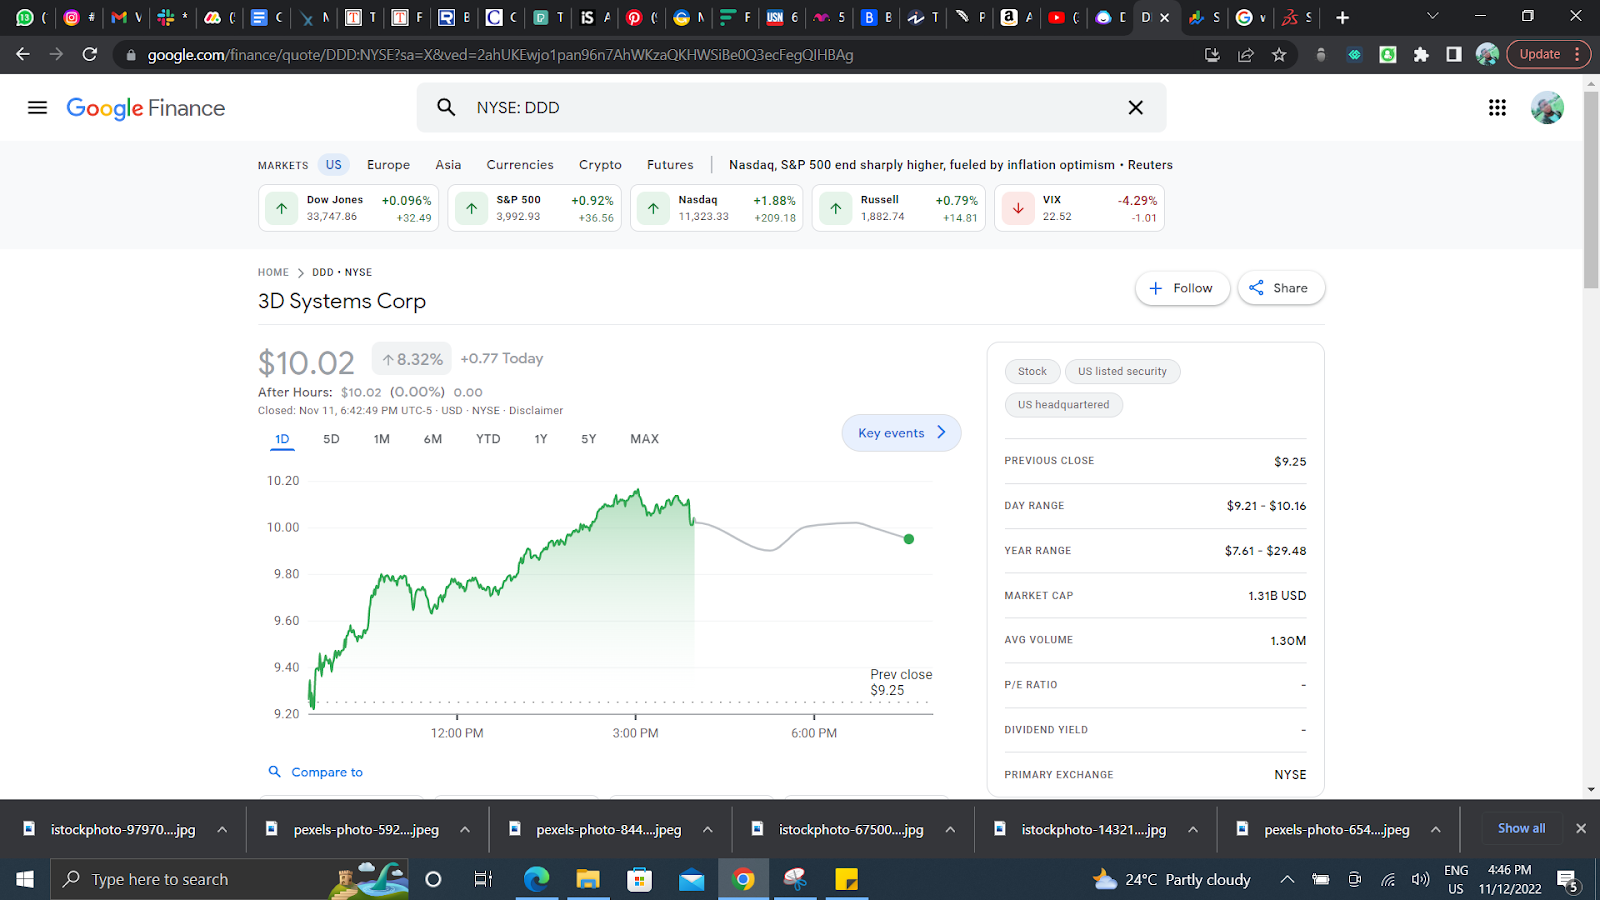Image resolution: width=1600 pixels, height=900 pixels.
Task: Select the 1Y chart range
Action: tap(541, 439)
